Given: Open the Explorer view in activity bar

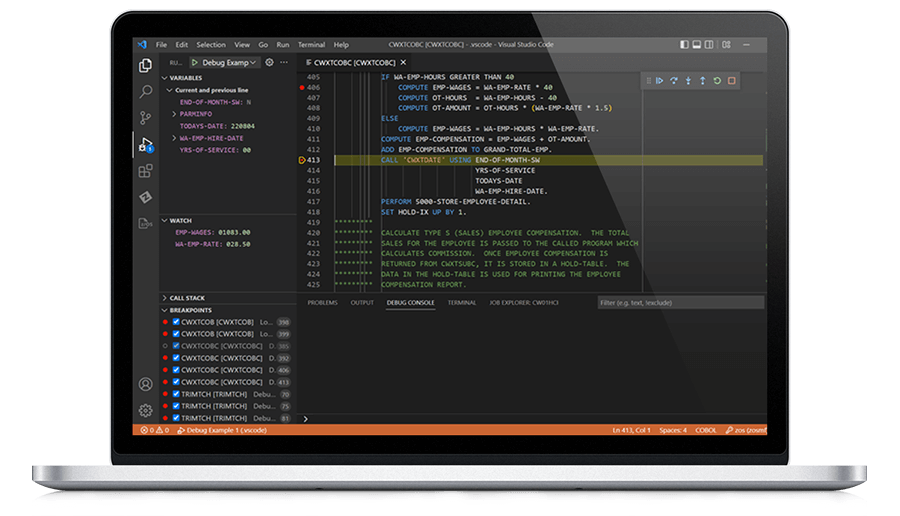Looking at the screenshot, I should click(x=146, y=66).
